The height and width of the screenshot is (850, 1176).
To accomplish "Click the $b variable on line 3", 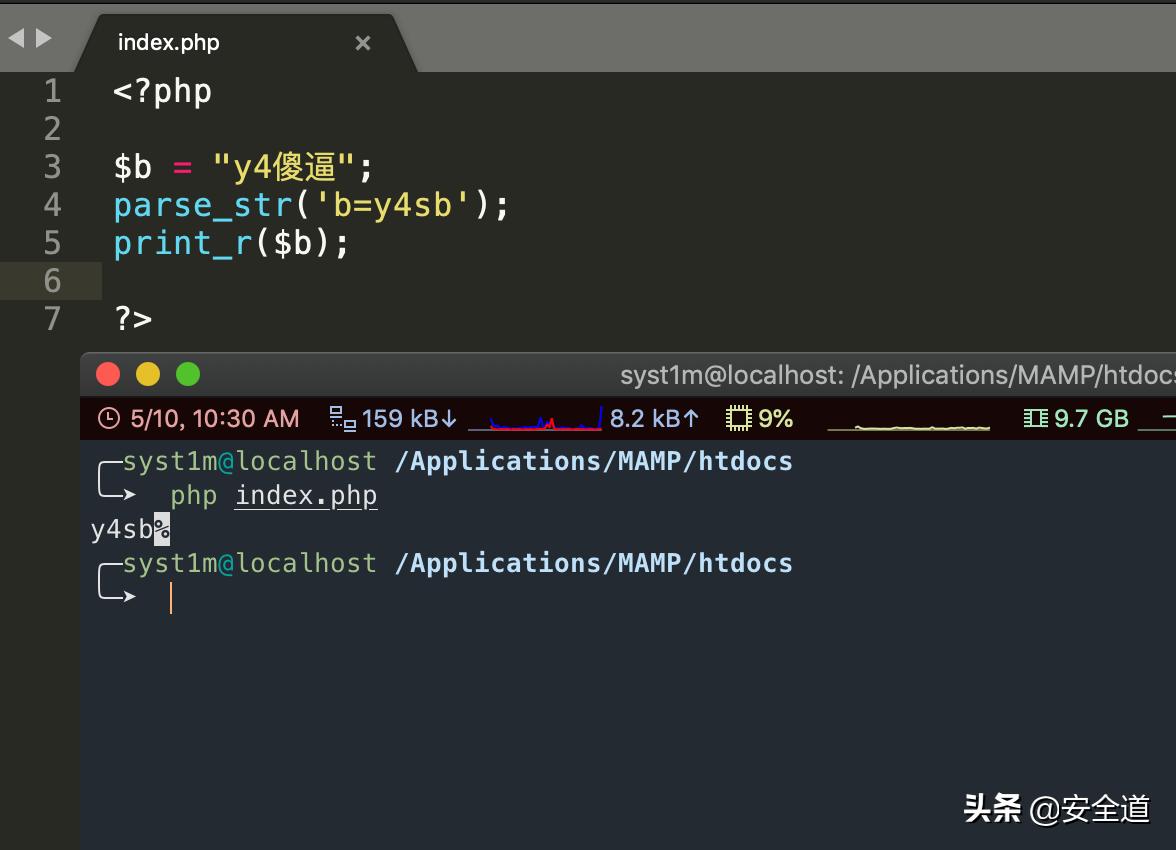I will pos(133,167).
